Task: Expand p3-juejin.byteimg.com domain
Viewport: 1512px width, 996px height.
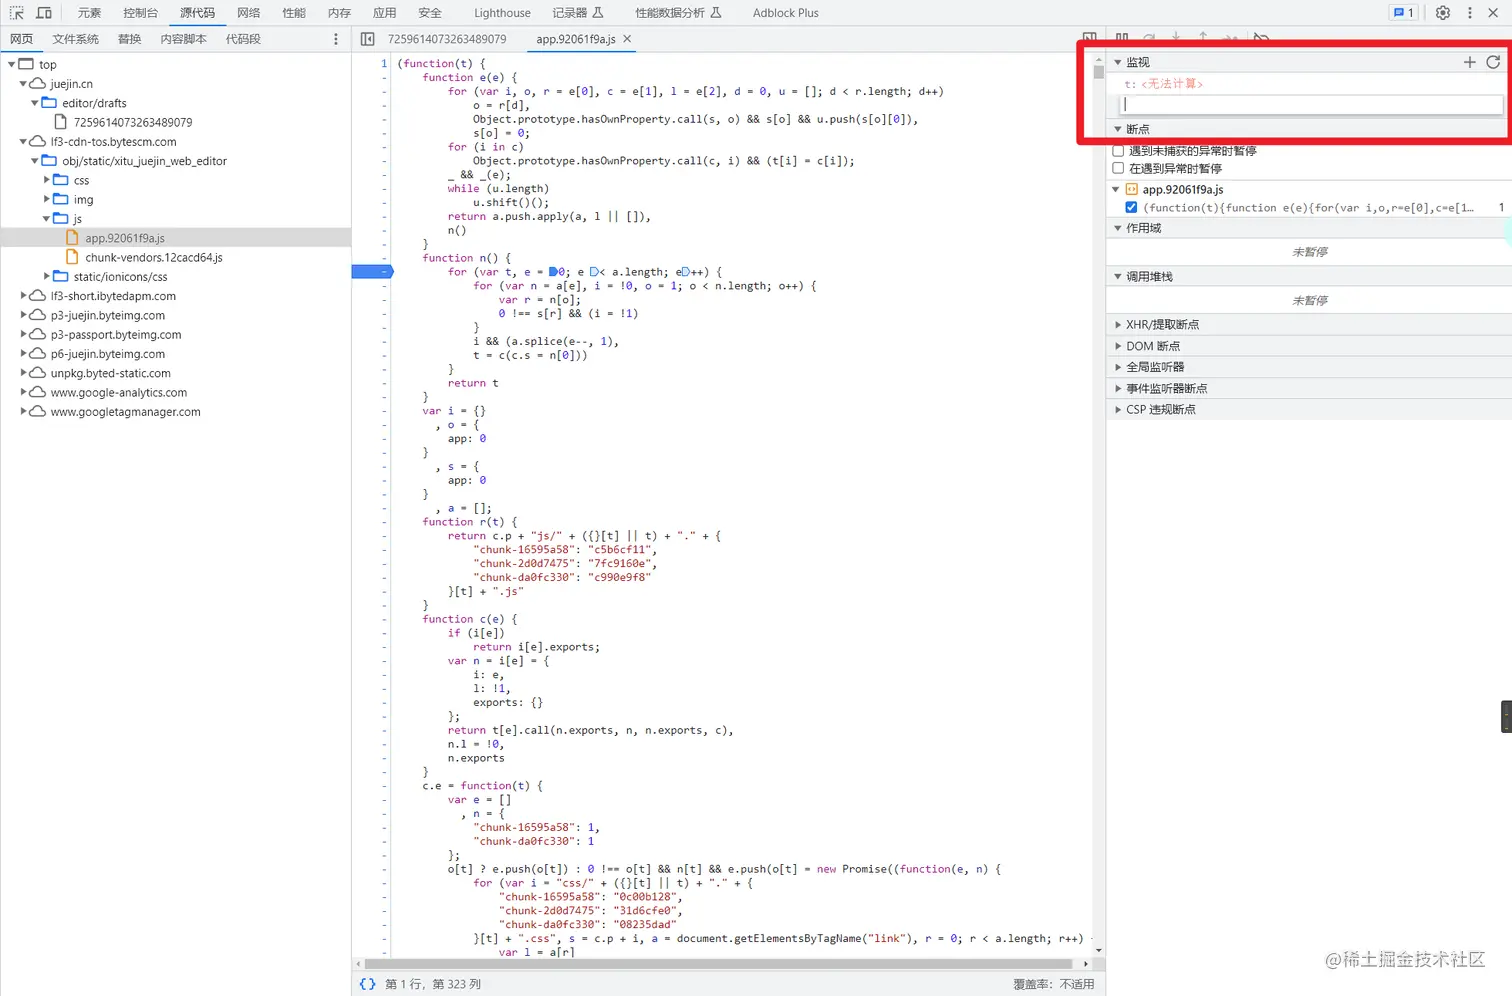Action: point(23,315)
